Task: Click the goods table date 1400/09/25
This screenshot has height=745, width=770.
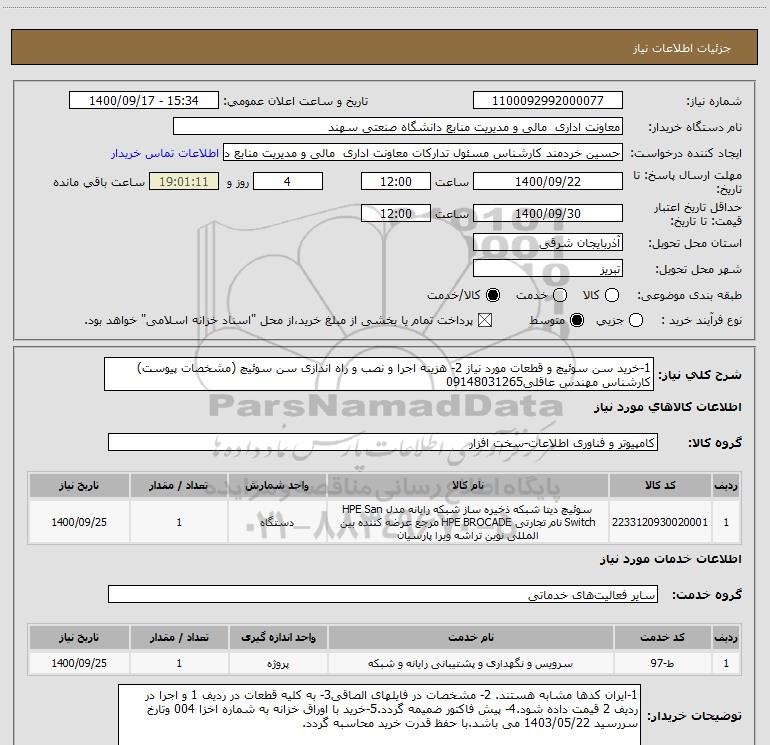Action: 79,522
